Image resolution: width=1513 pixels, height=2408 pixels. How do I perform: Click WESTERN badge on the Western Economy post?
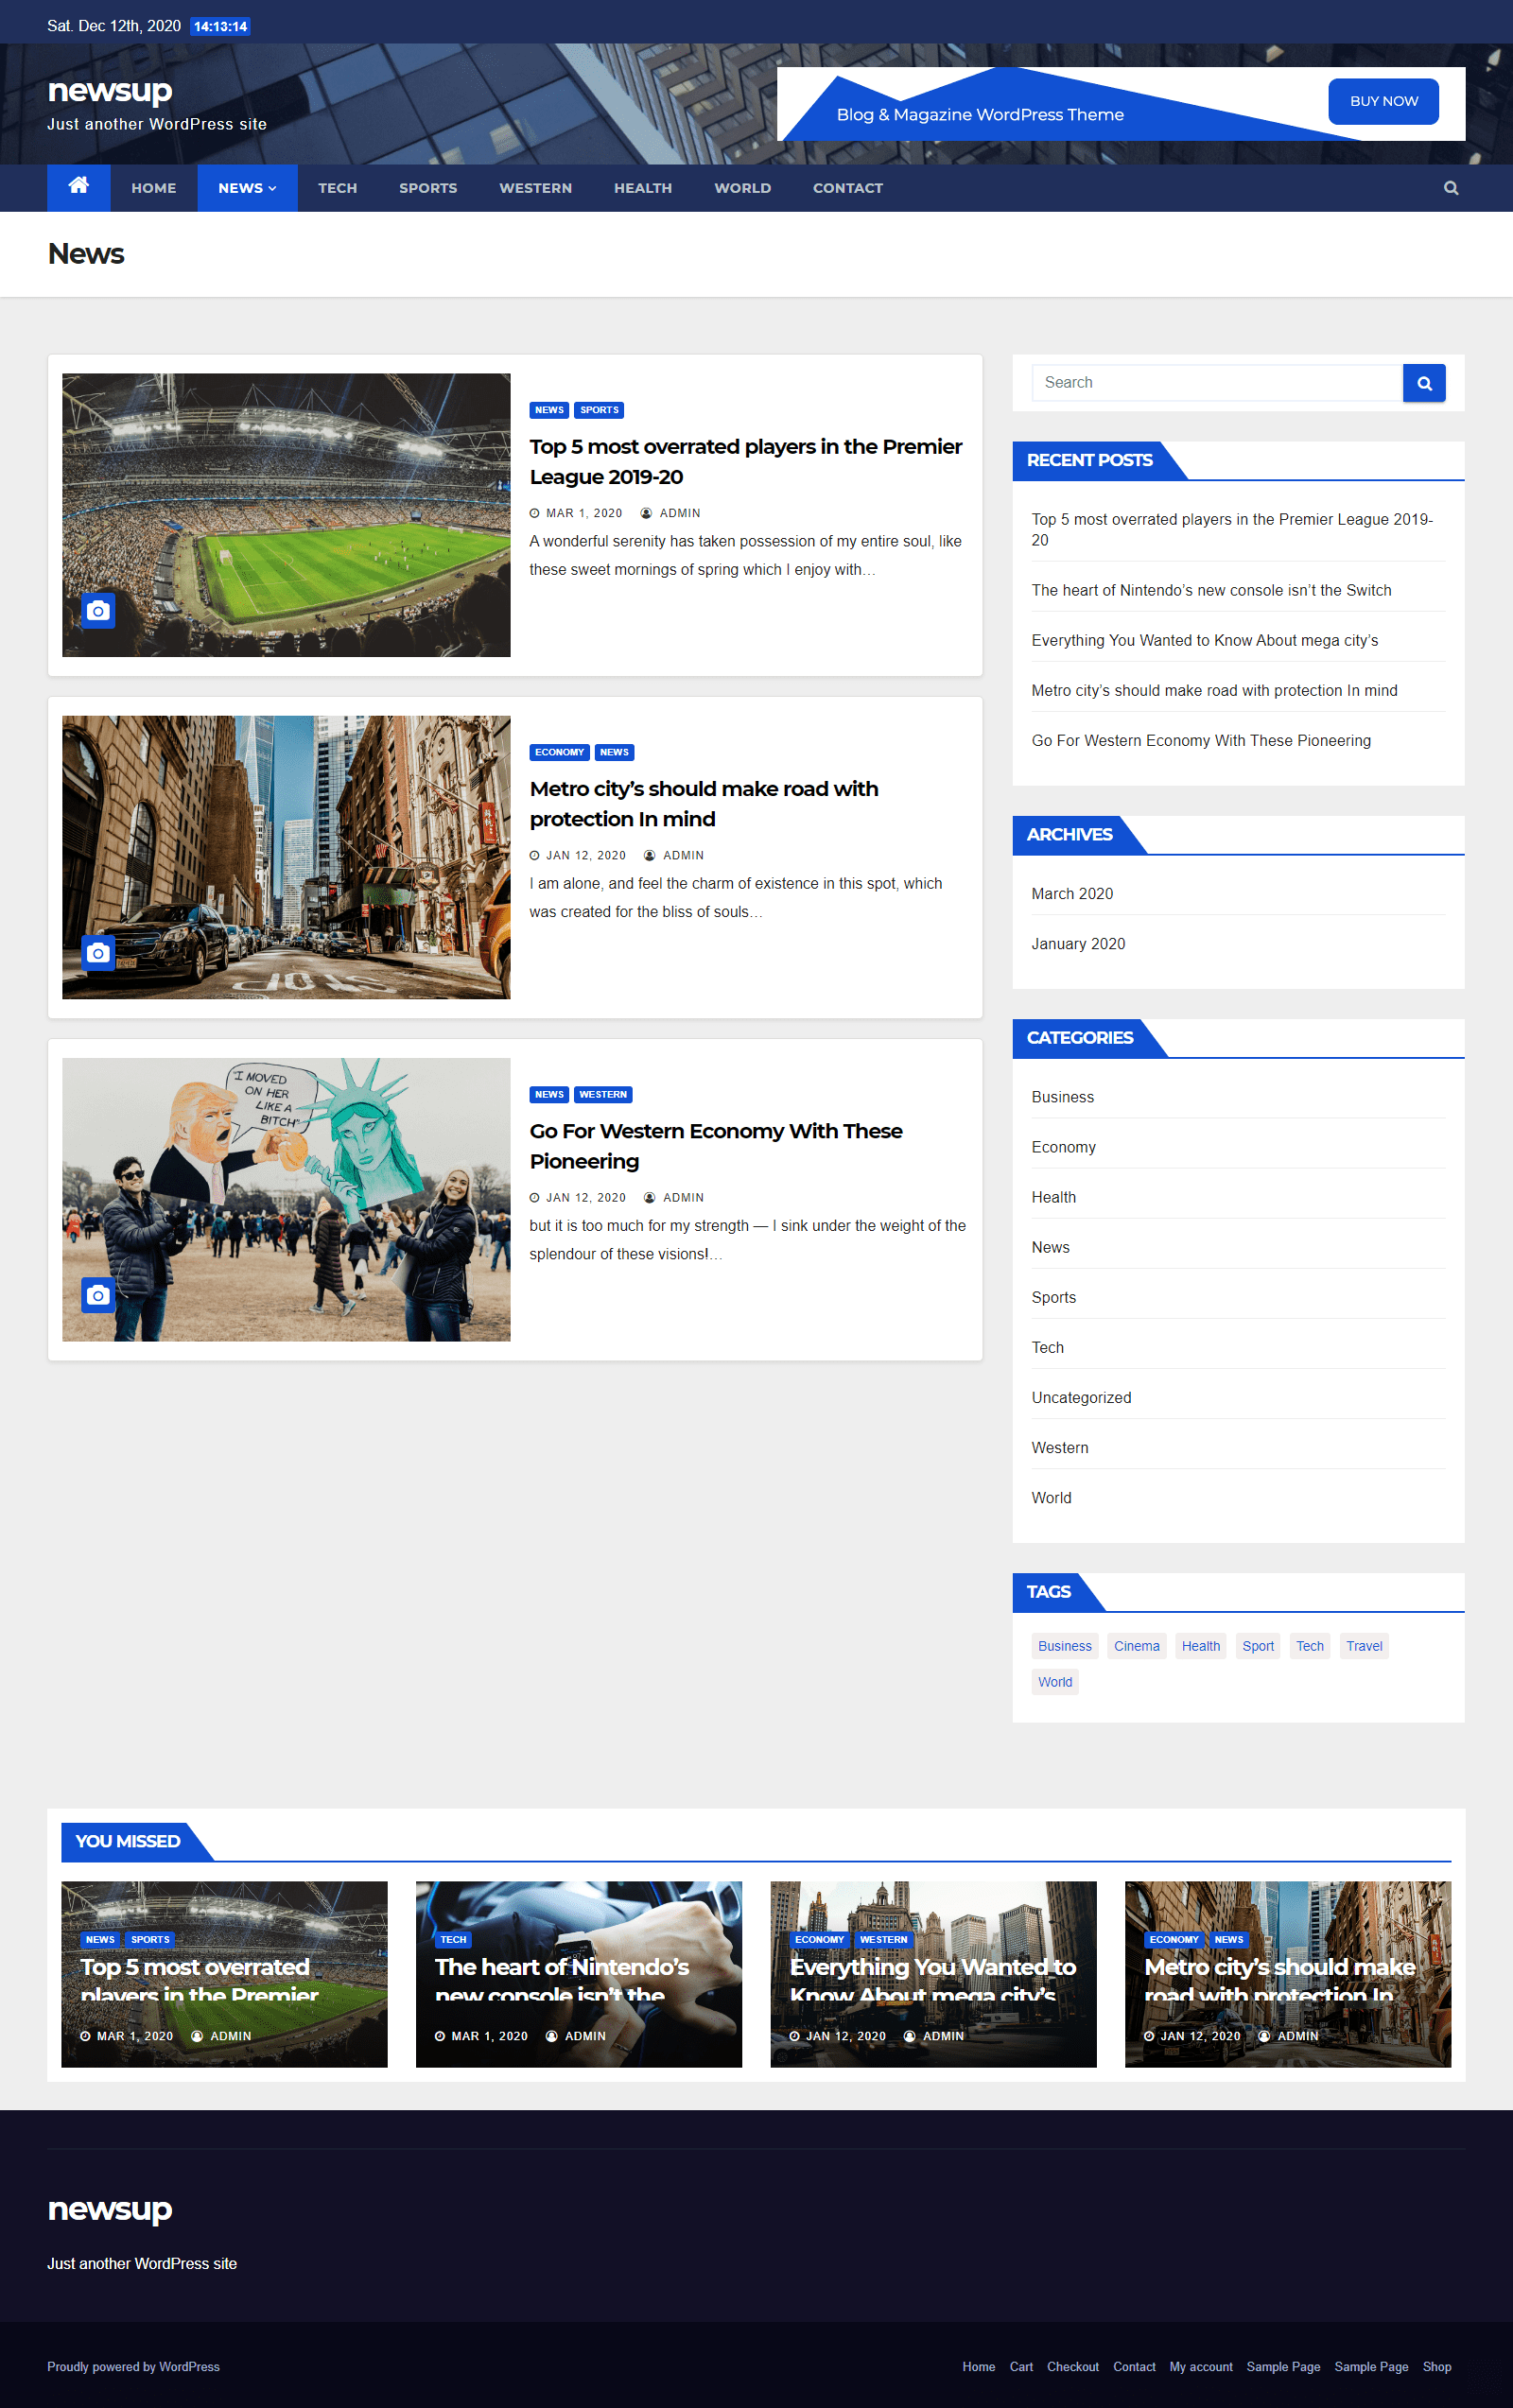[603, 1094]
